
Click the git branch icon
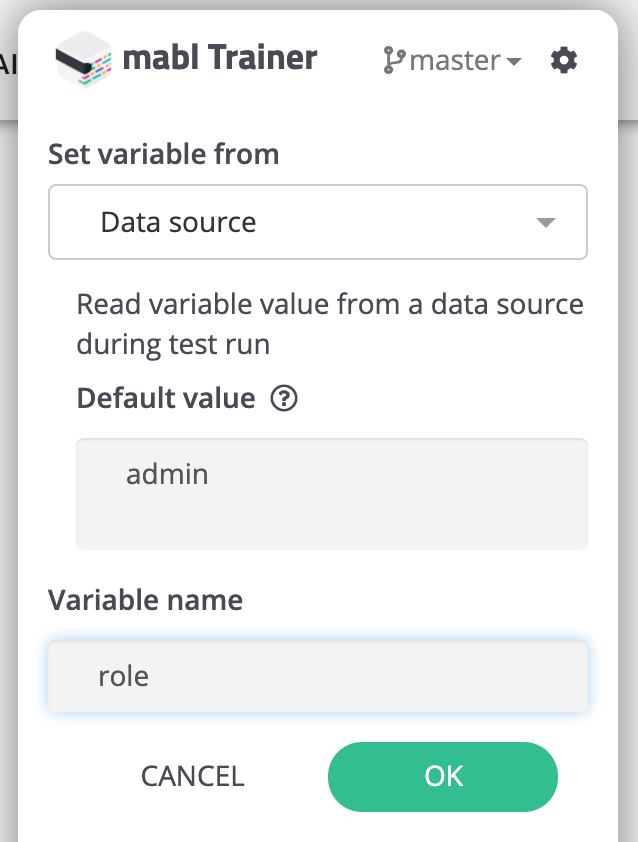coord(394,60)
